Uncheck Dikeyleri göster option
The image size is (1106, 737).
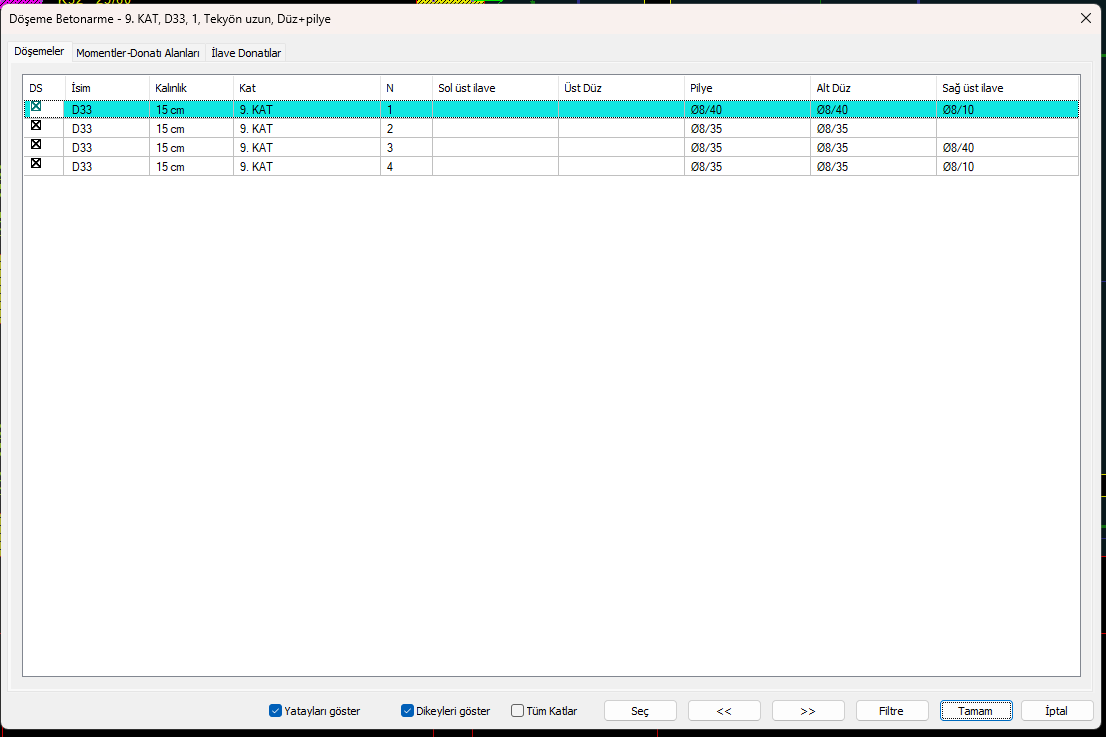[408, 711]
